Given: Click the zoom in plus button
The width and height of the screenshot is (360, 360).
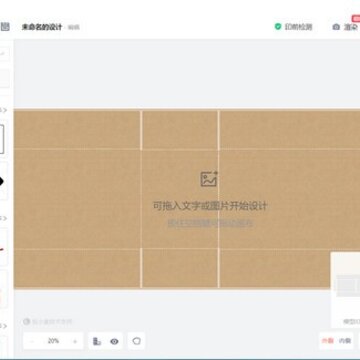Looking at the screenshot, I should pyautogui.click(x=75, y=341).
